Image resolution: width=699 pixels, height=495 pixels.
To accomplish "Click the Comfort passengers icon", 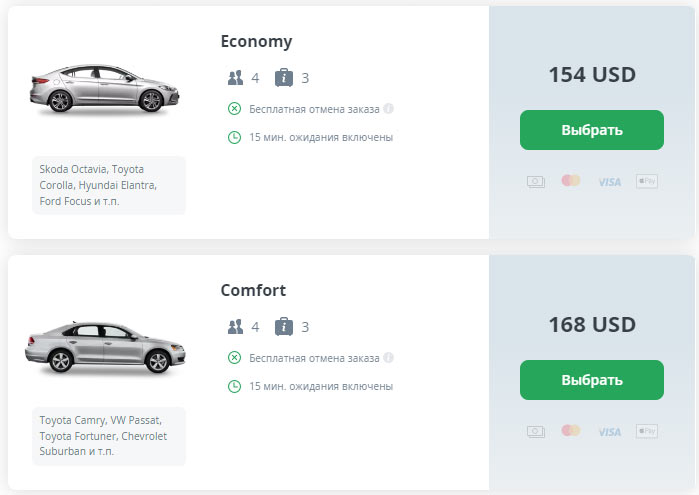I will tap(236, 327).
